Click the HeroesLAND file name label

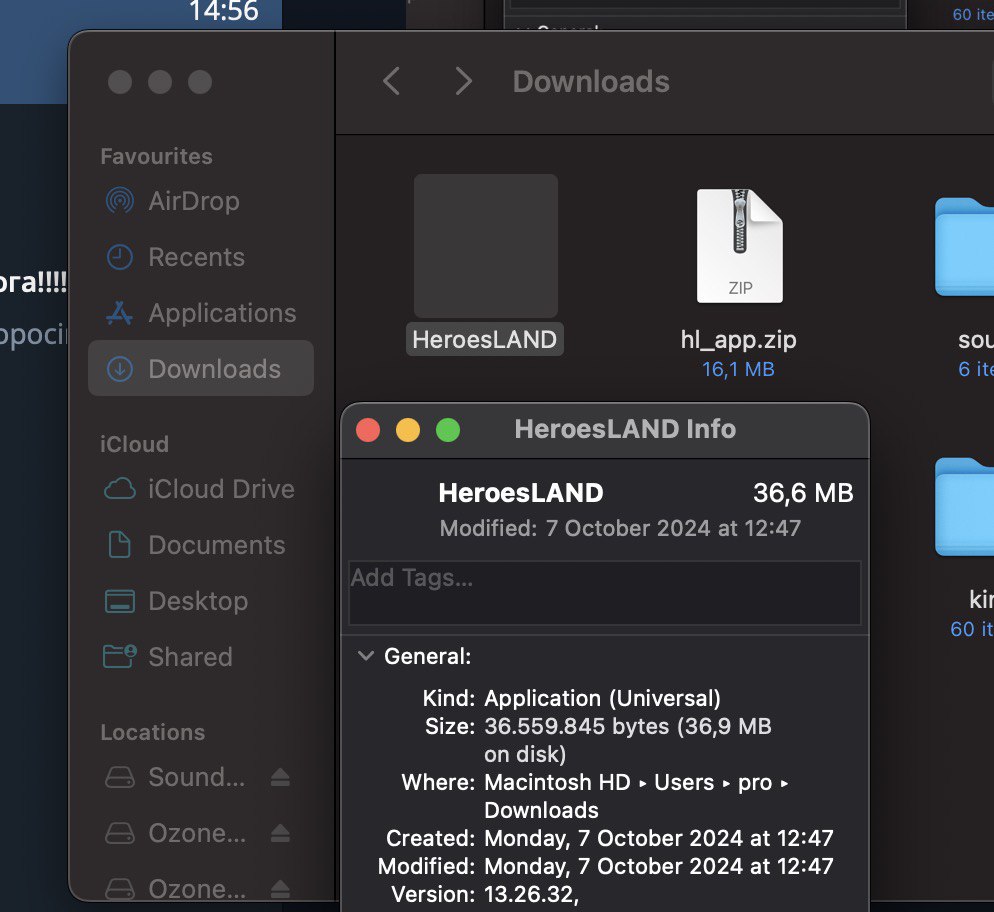click(x=486, y=340)
